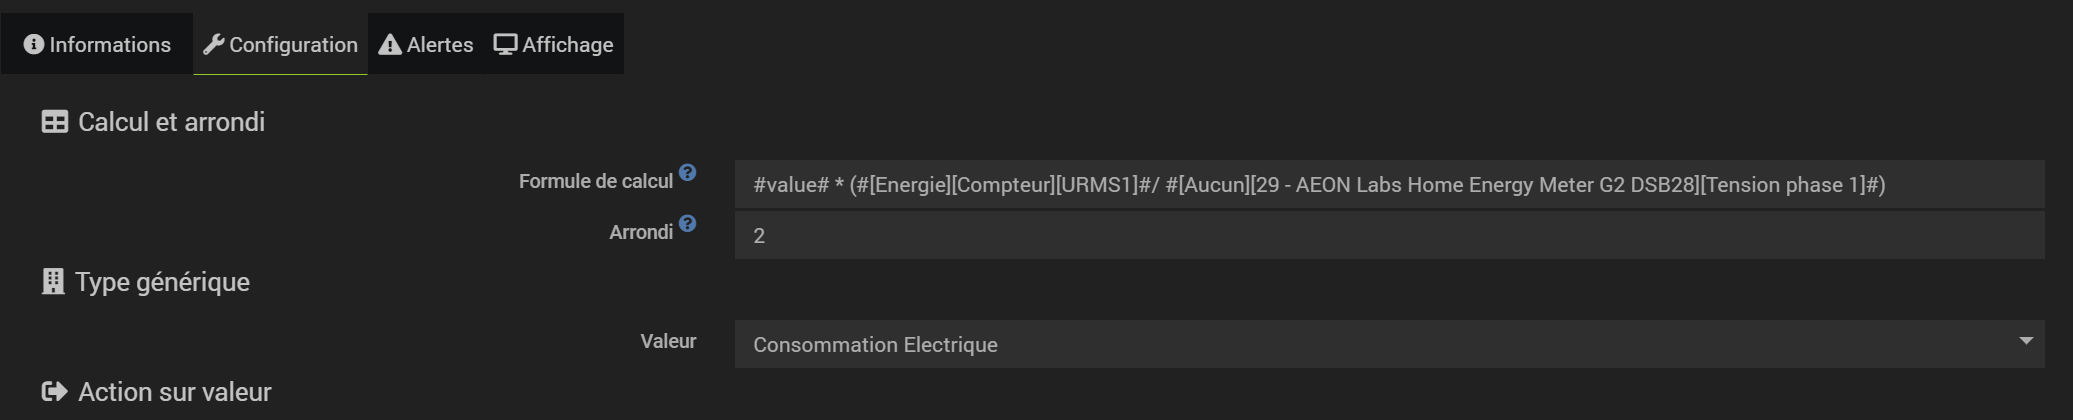Switch to the Informations tab label
The height and width of the screenshot is (420, 2073).
[x=110, y=44]
